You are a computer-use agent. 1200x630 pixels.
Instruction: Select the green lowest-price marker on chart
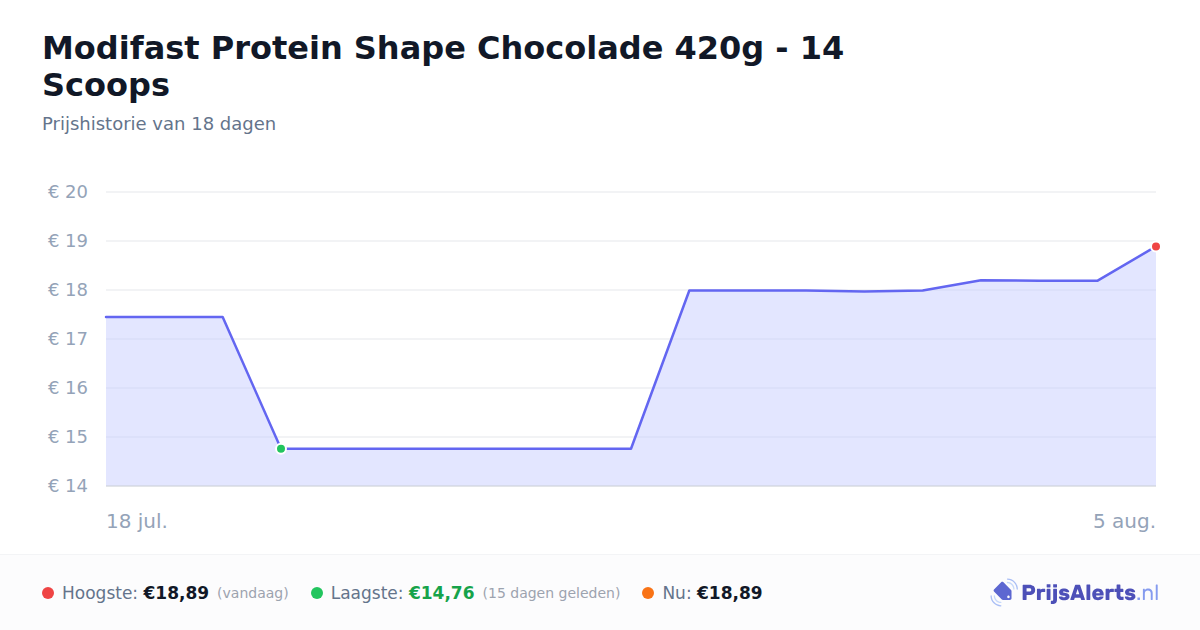click(x=281, y=449)
